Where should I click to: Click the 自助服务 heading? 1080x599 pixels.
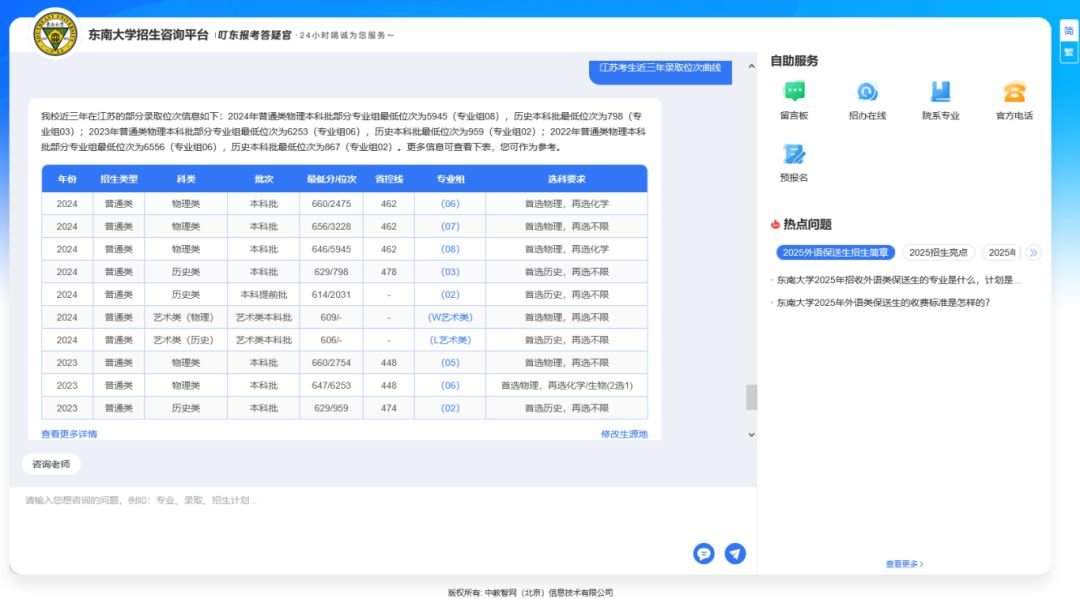794,61
